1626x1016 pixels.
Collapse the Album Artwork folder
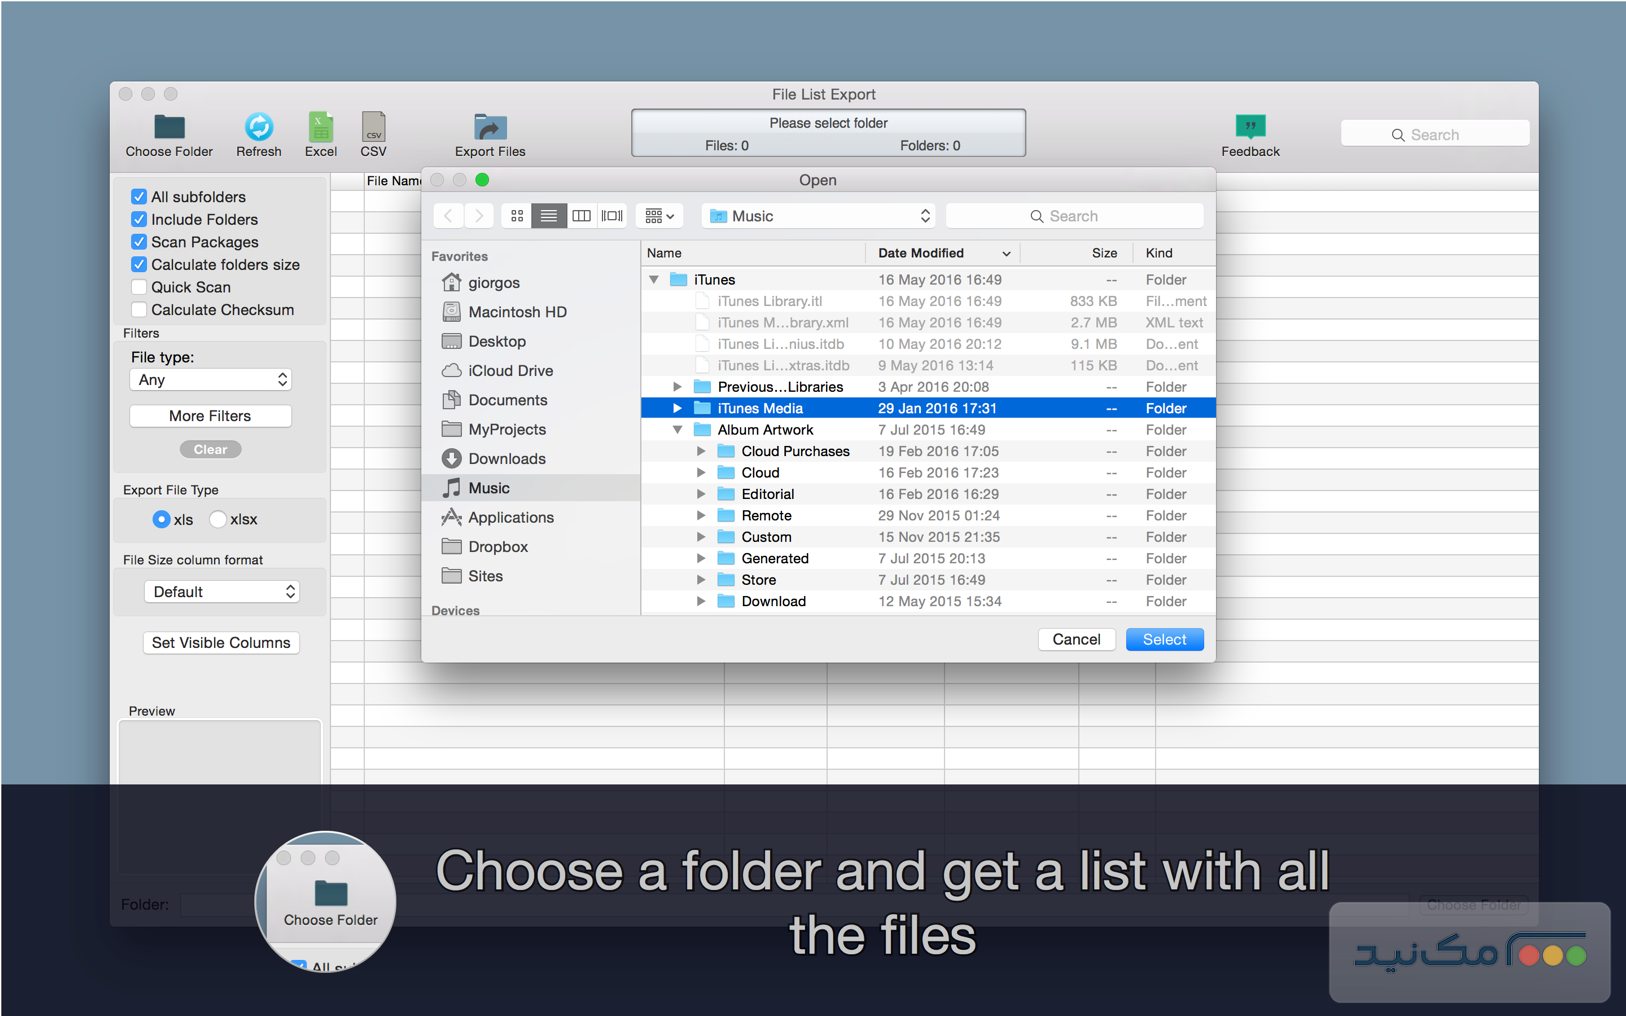pyautogui.click(x=678, y=429)
